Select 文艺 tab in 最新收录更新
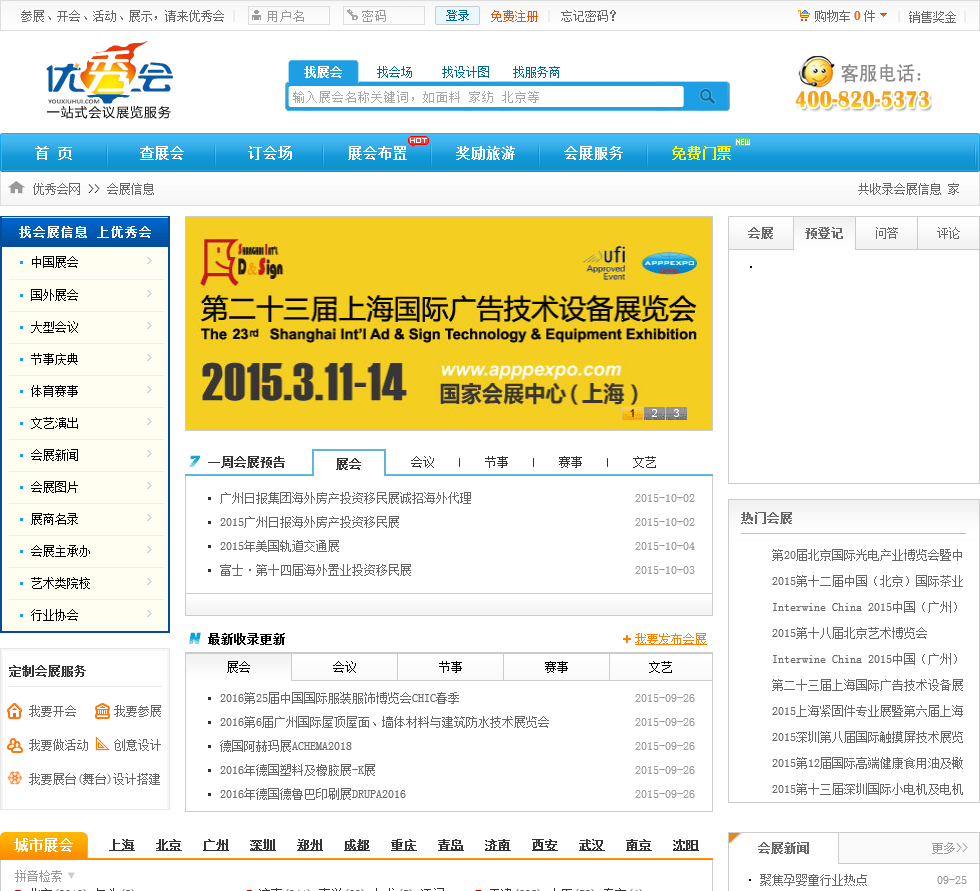This screenshot has height=891, width=980. [661, 667]
